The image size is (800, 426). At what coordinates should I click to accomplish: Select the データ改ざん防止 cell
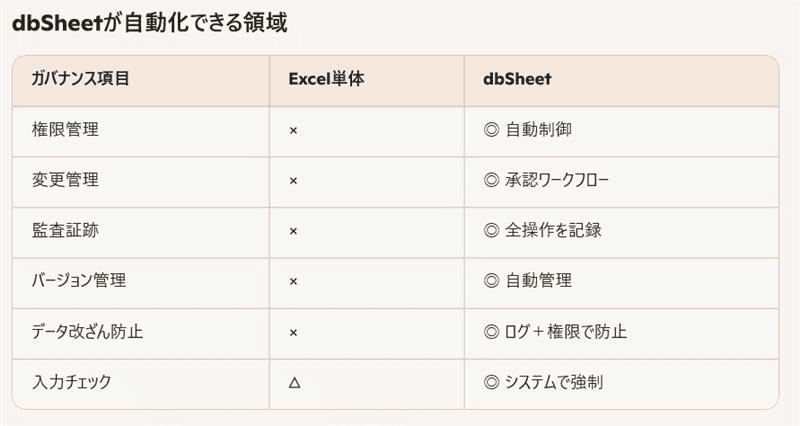[87, 332]
